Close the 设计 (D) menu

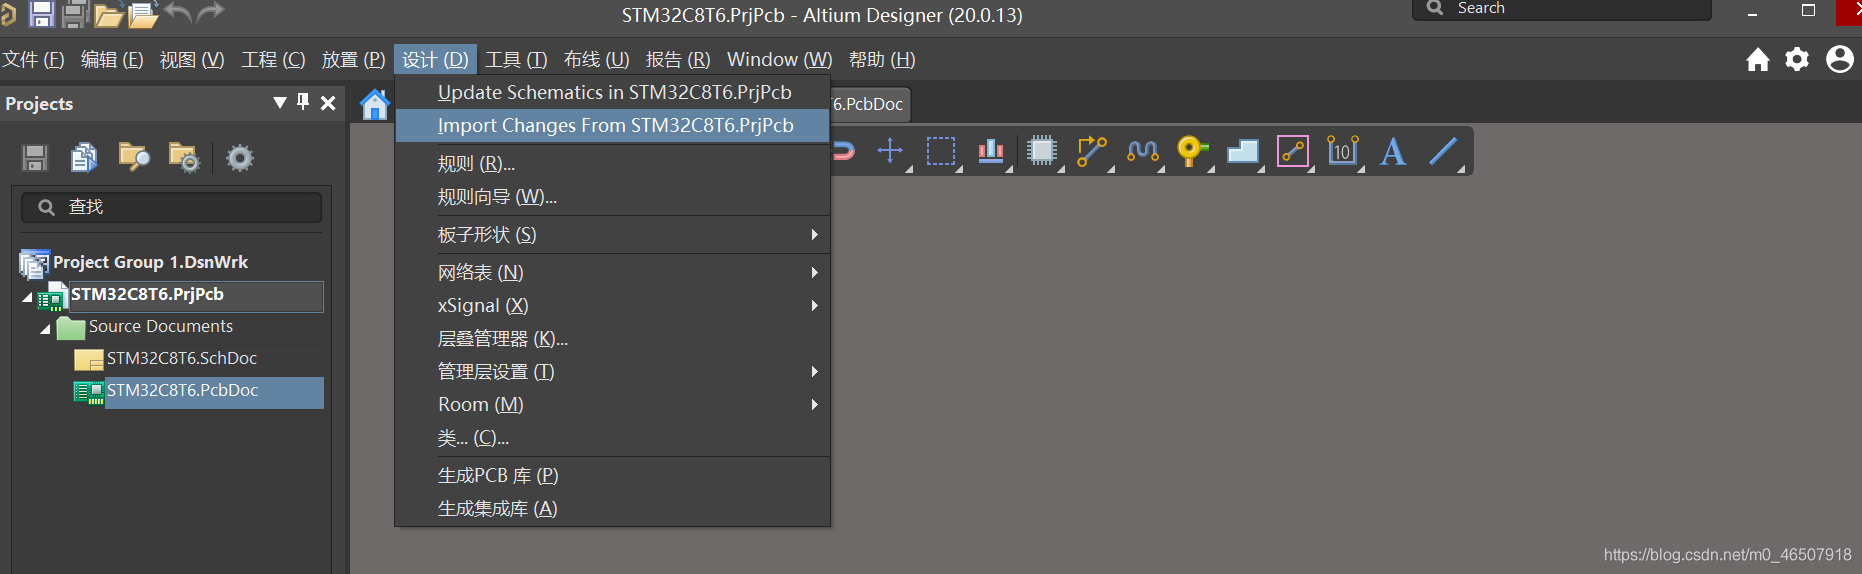click(435, 60)
